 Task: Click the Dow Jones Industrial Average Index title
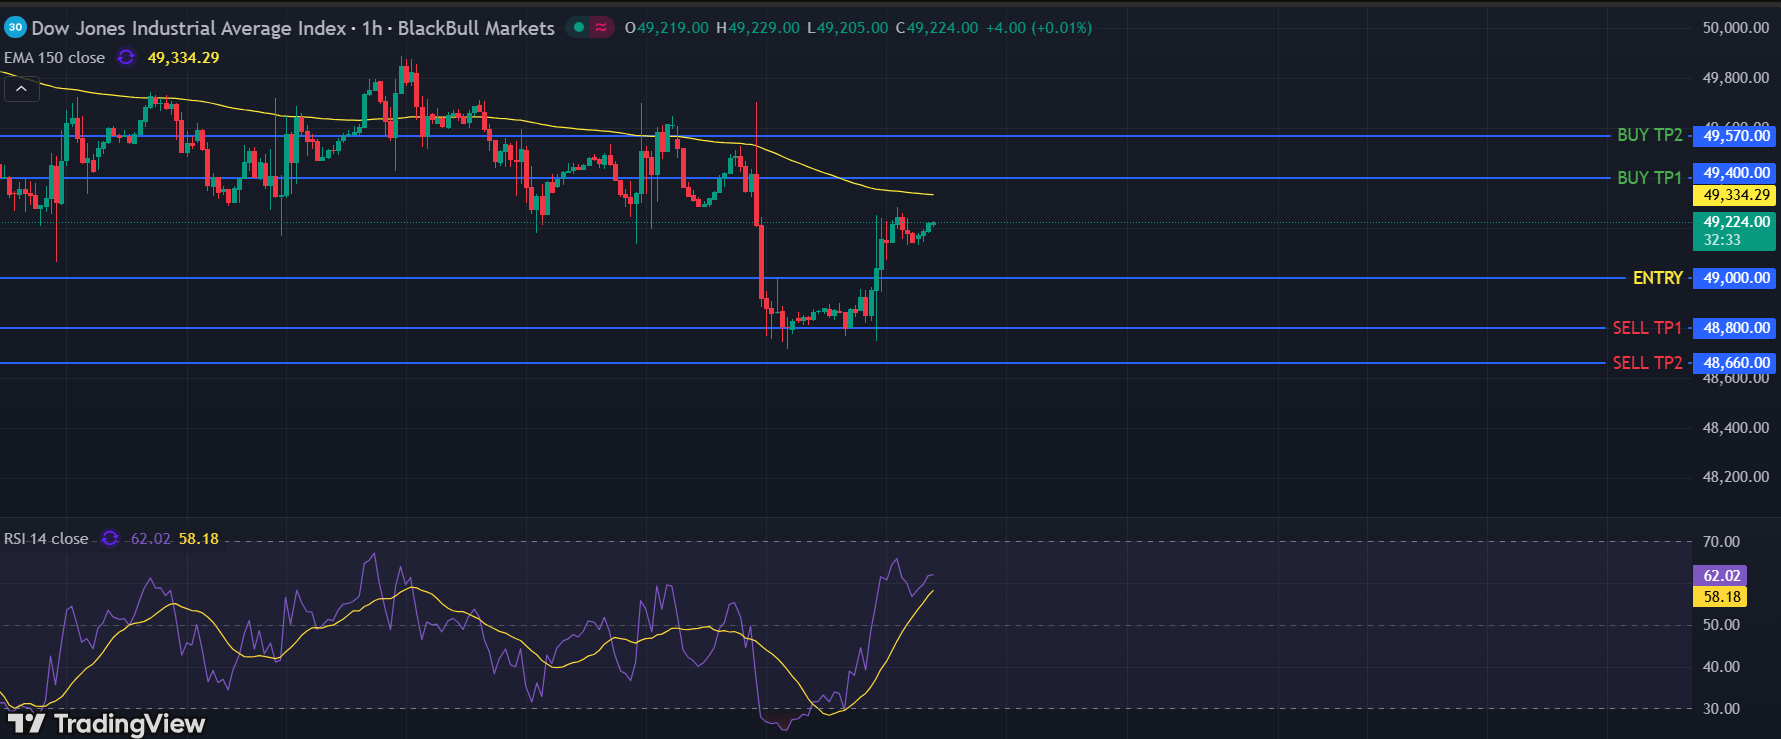pos(188,28)
